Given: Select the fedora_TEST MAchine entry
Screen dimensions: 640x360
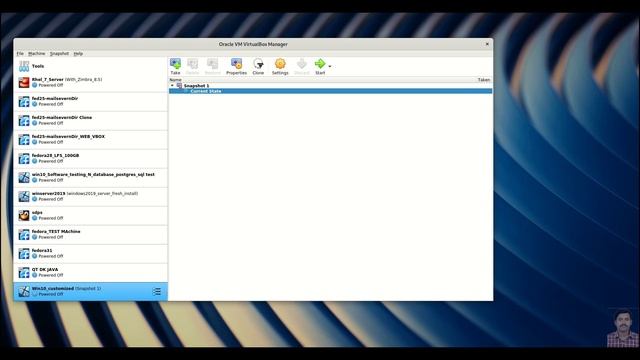Looking at the screenshot, I should click(x=91, y=234).
